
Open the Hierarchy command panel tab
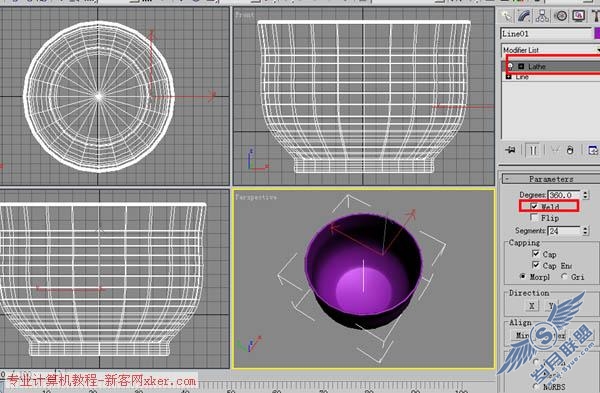point(542,16)
